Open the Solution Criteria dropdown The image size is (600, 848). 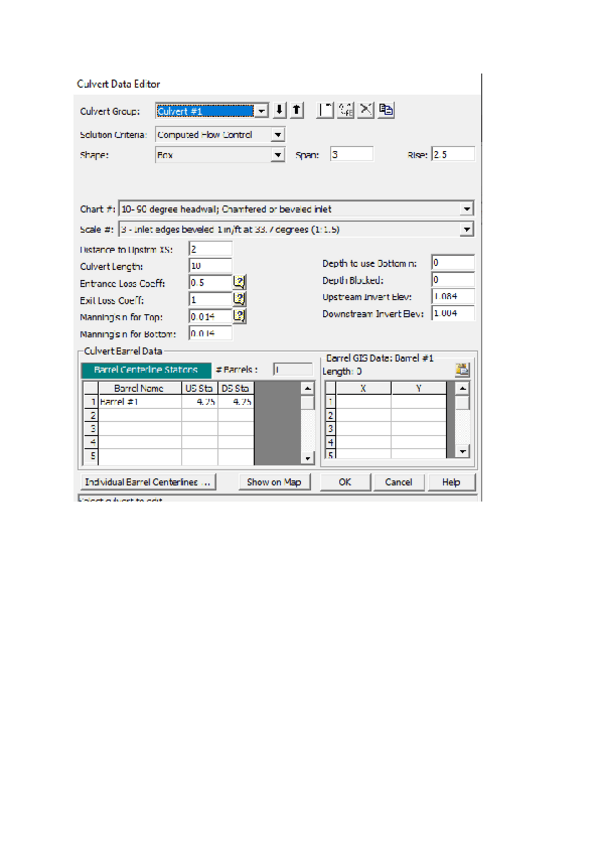(x=278, y=134)
